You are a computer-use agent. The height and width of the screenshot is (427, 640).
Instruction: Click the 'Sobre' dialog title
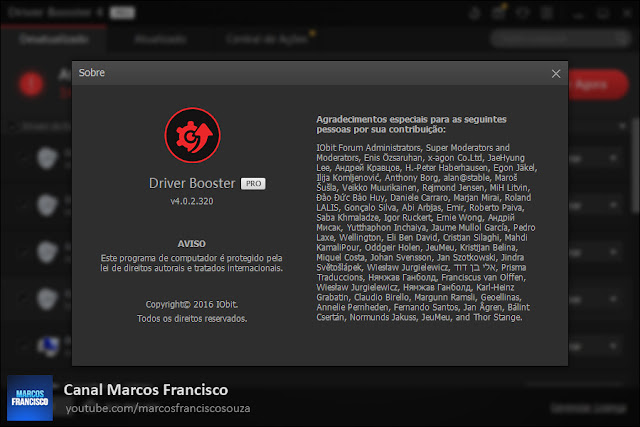(92, 73)
